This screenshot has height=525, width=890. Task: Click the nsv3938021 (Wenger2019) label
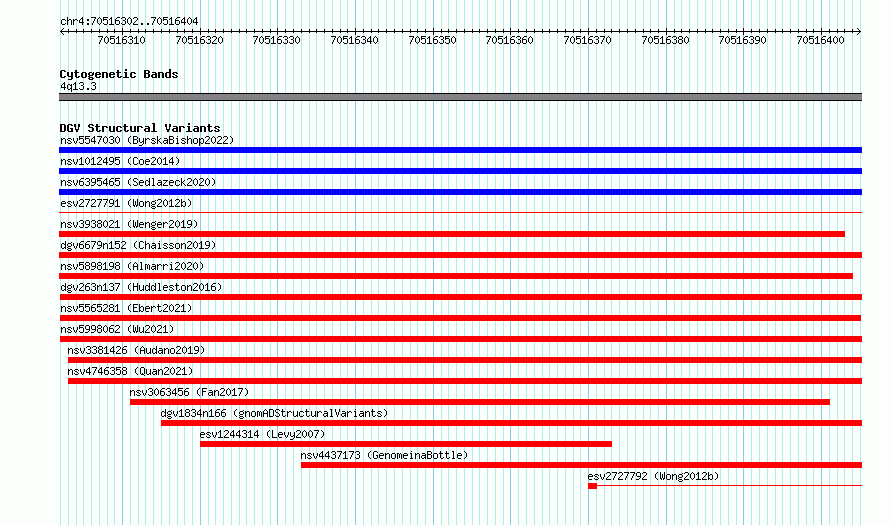(x=129, y=224)
